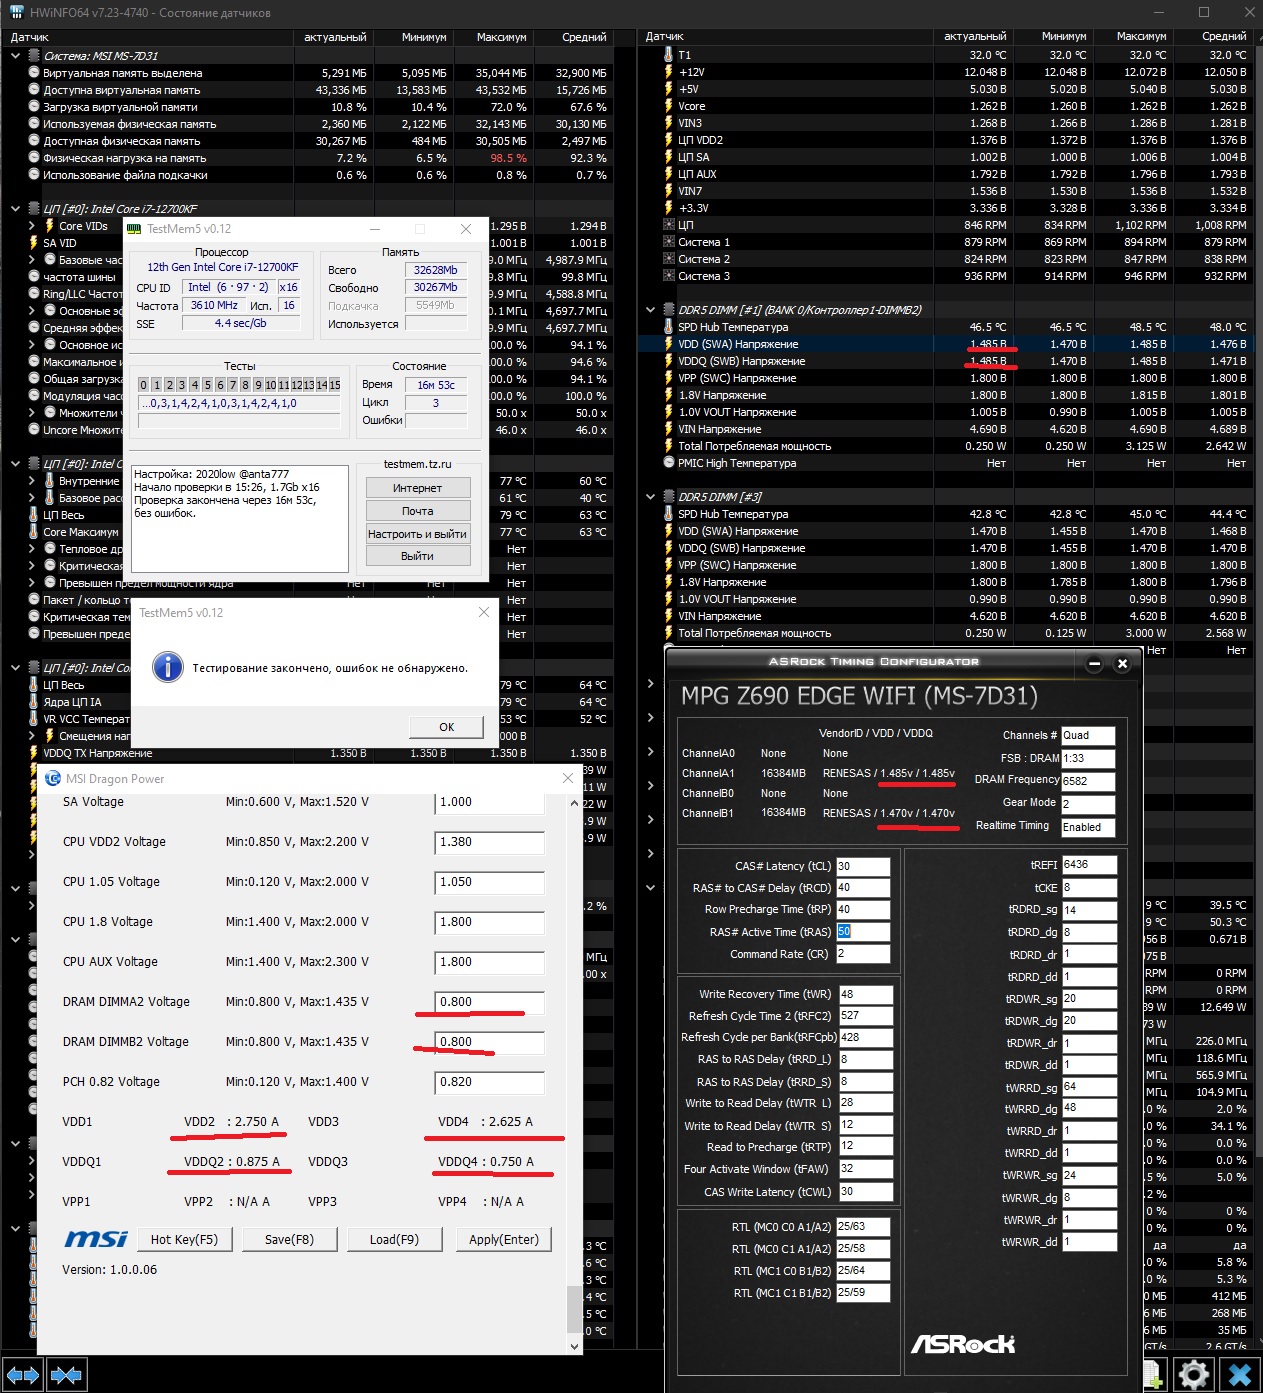Click the icon beside Виртуальная память выделена

click(35, 73)
